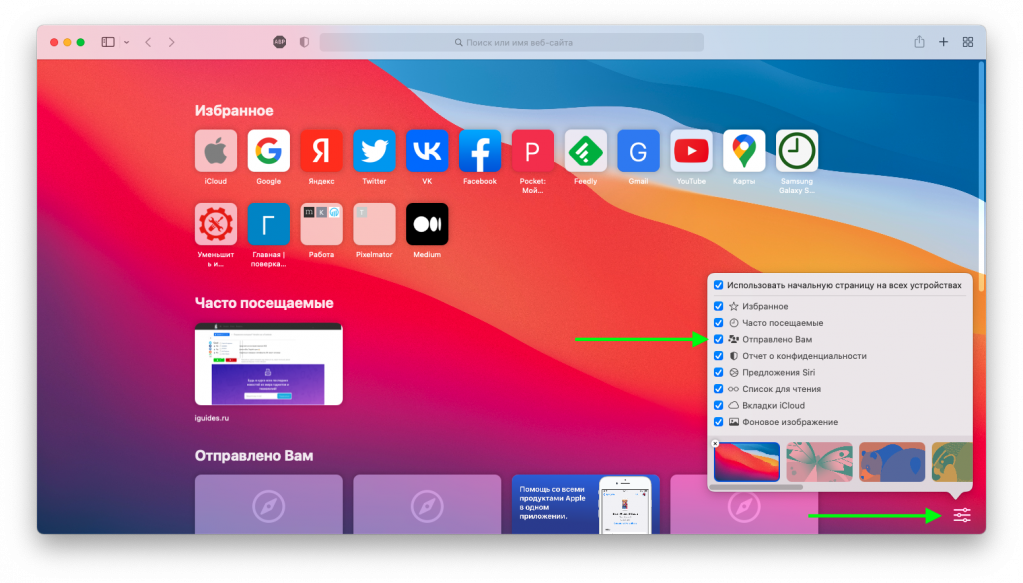Click the Часто посещаемые section heading

click(264, 303)
